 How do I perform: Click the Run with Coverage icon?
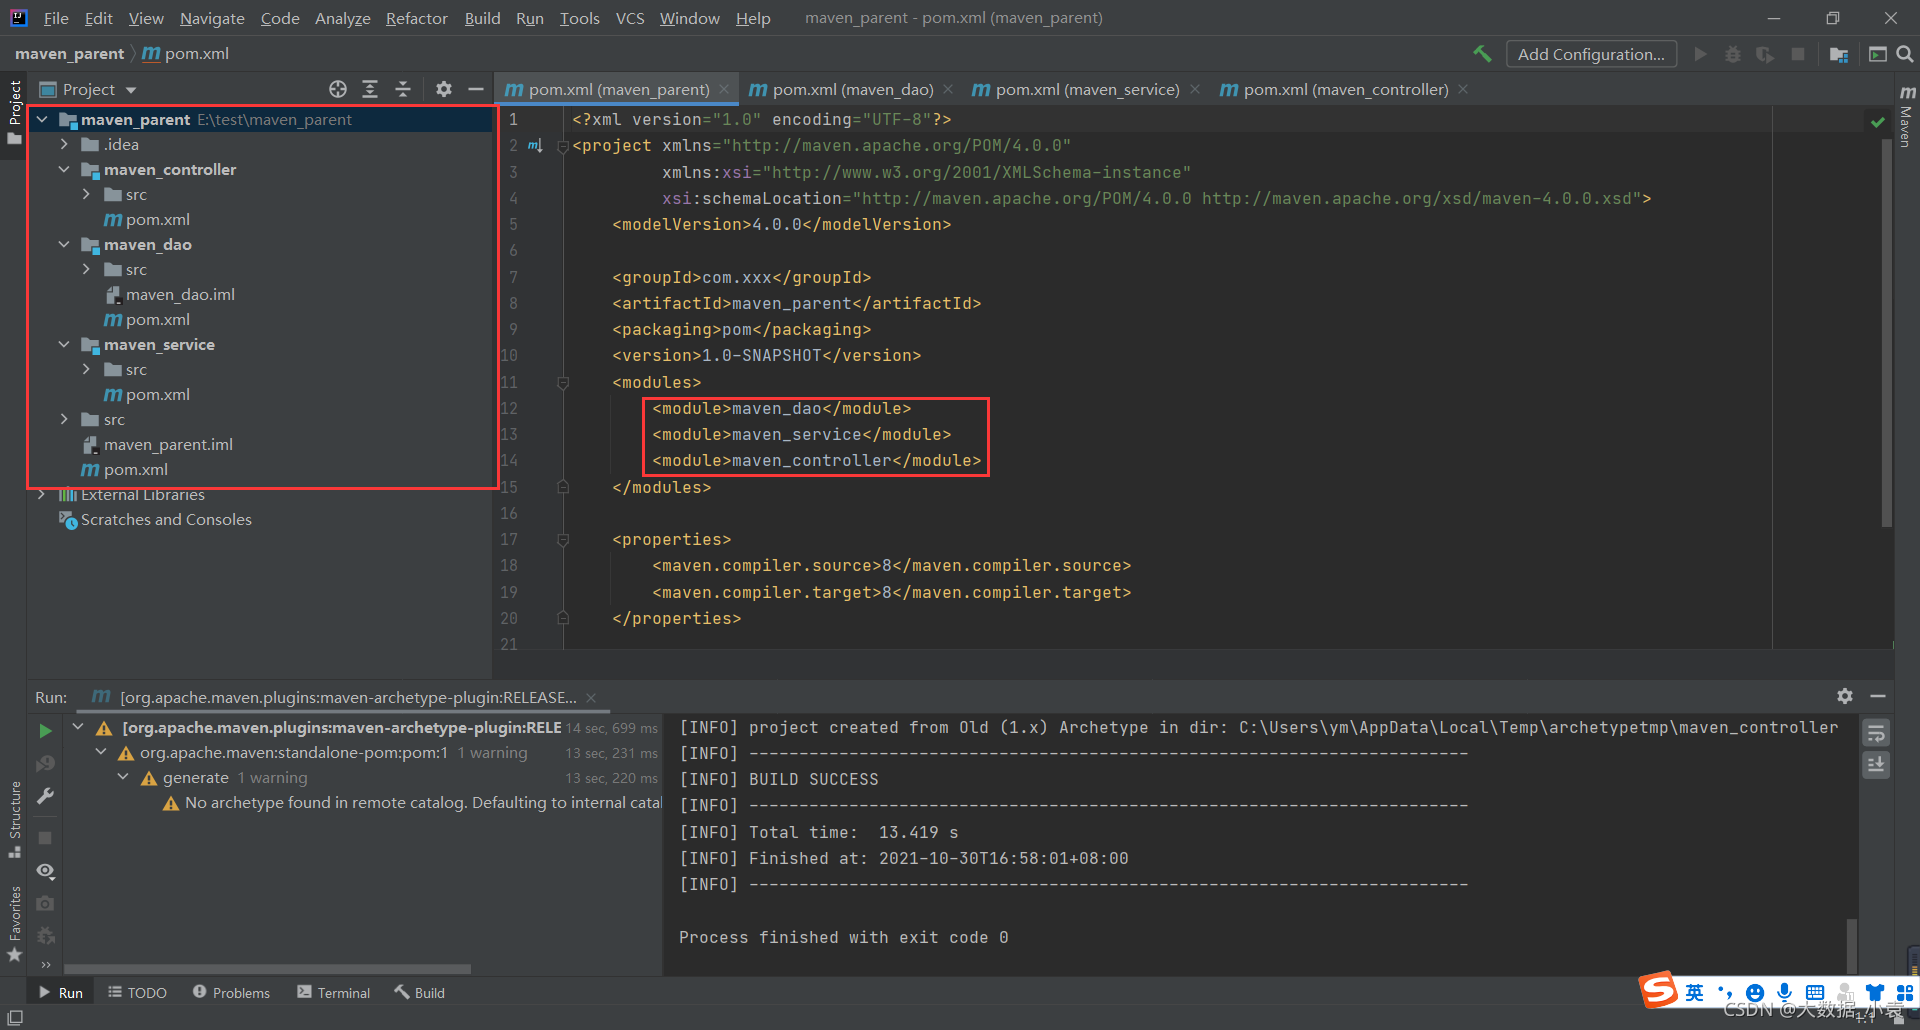coord(1765,54)
